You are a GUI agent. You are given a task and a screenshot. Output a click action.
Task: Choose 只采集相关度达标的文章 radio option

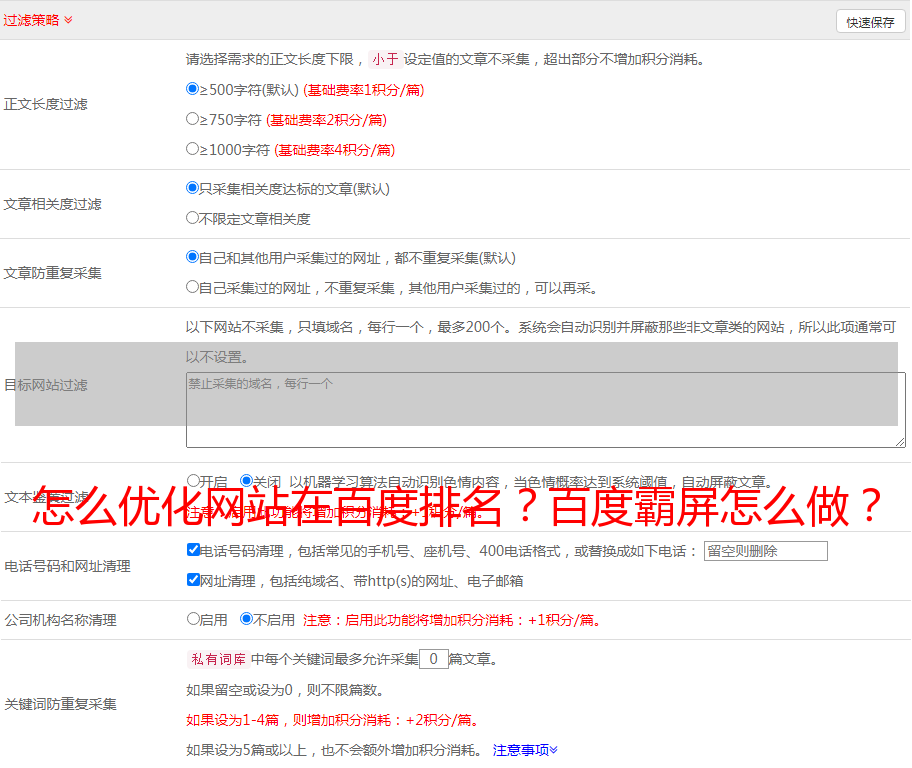pos(193,188)
